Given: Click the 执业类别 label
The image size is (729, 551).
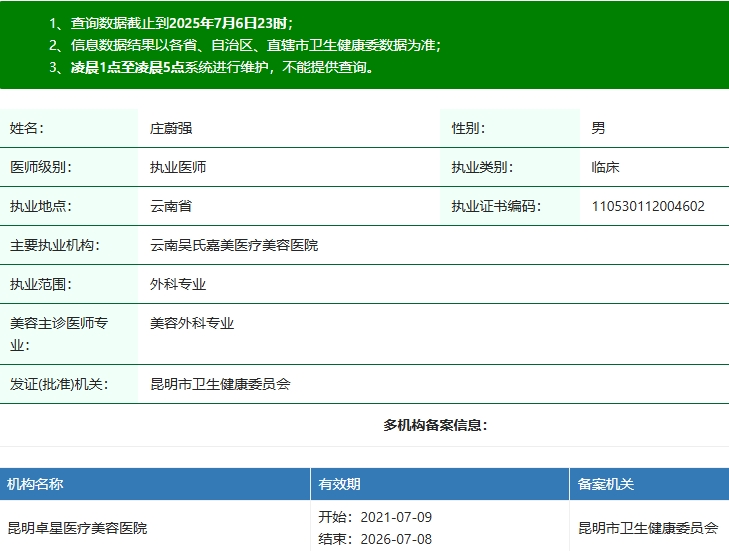Looking at the screenshot, I should coord(482,167).
